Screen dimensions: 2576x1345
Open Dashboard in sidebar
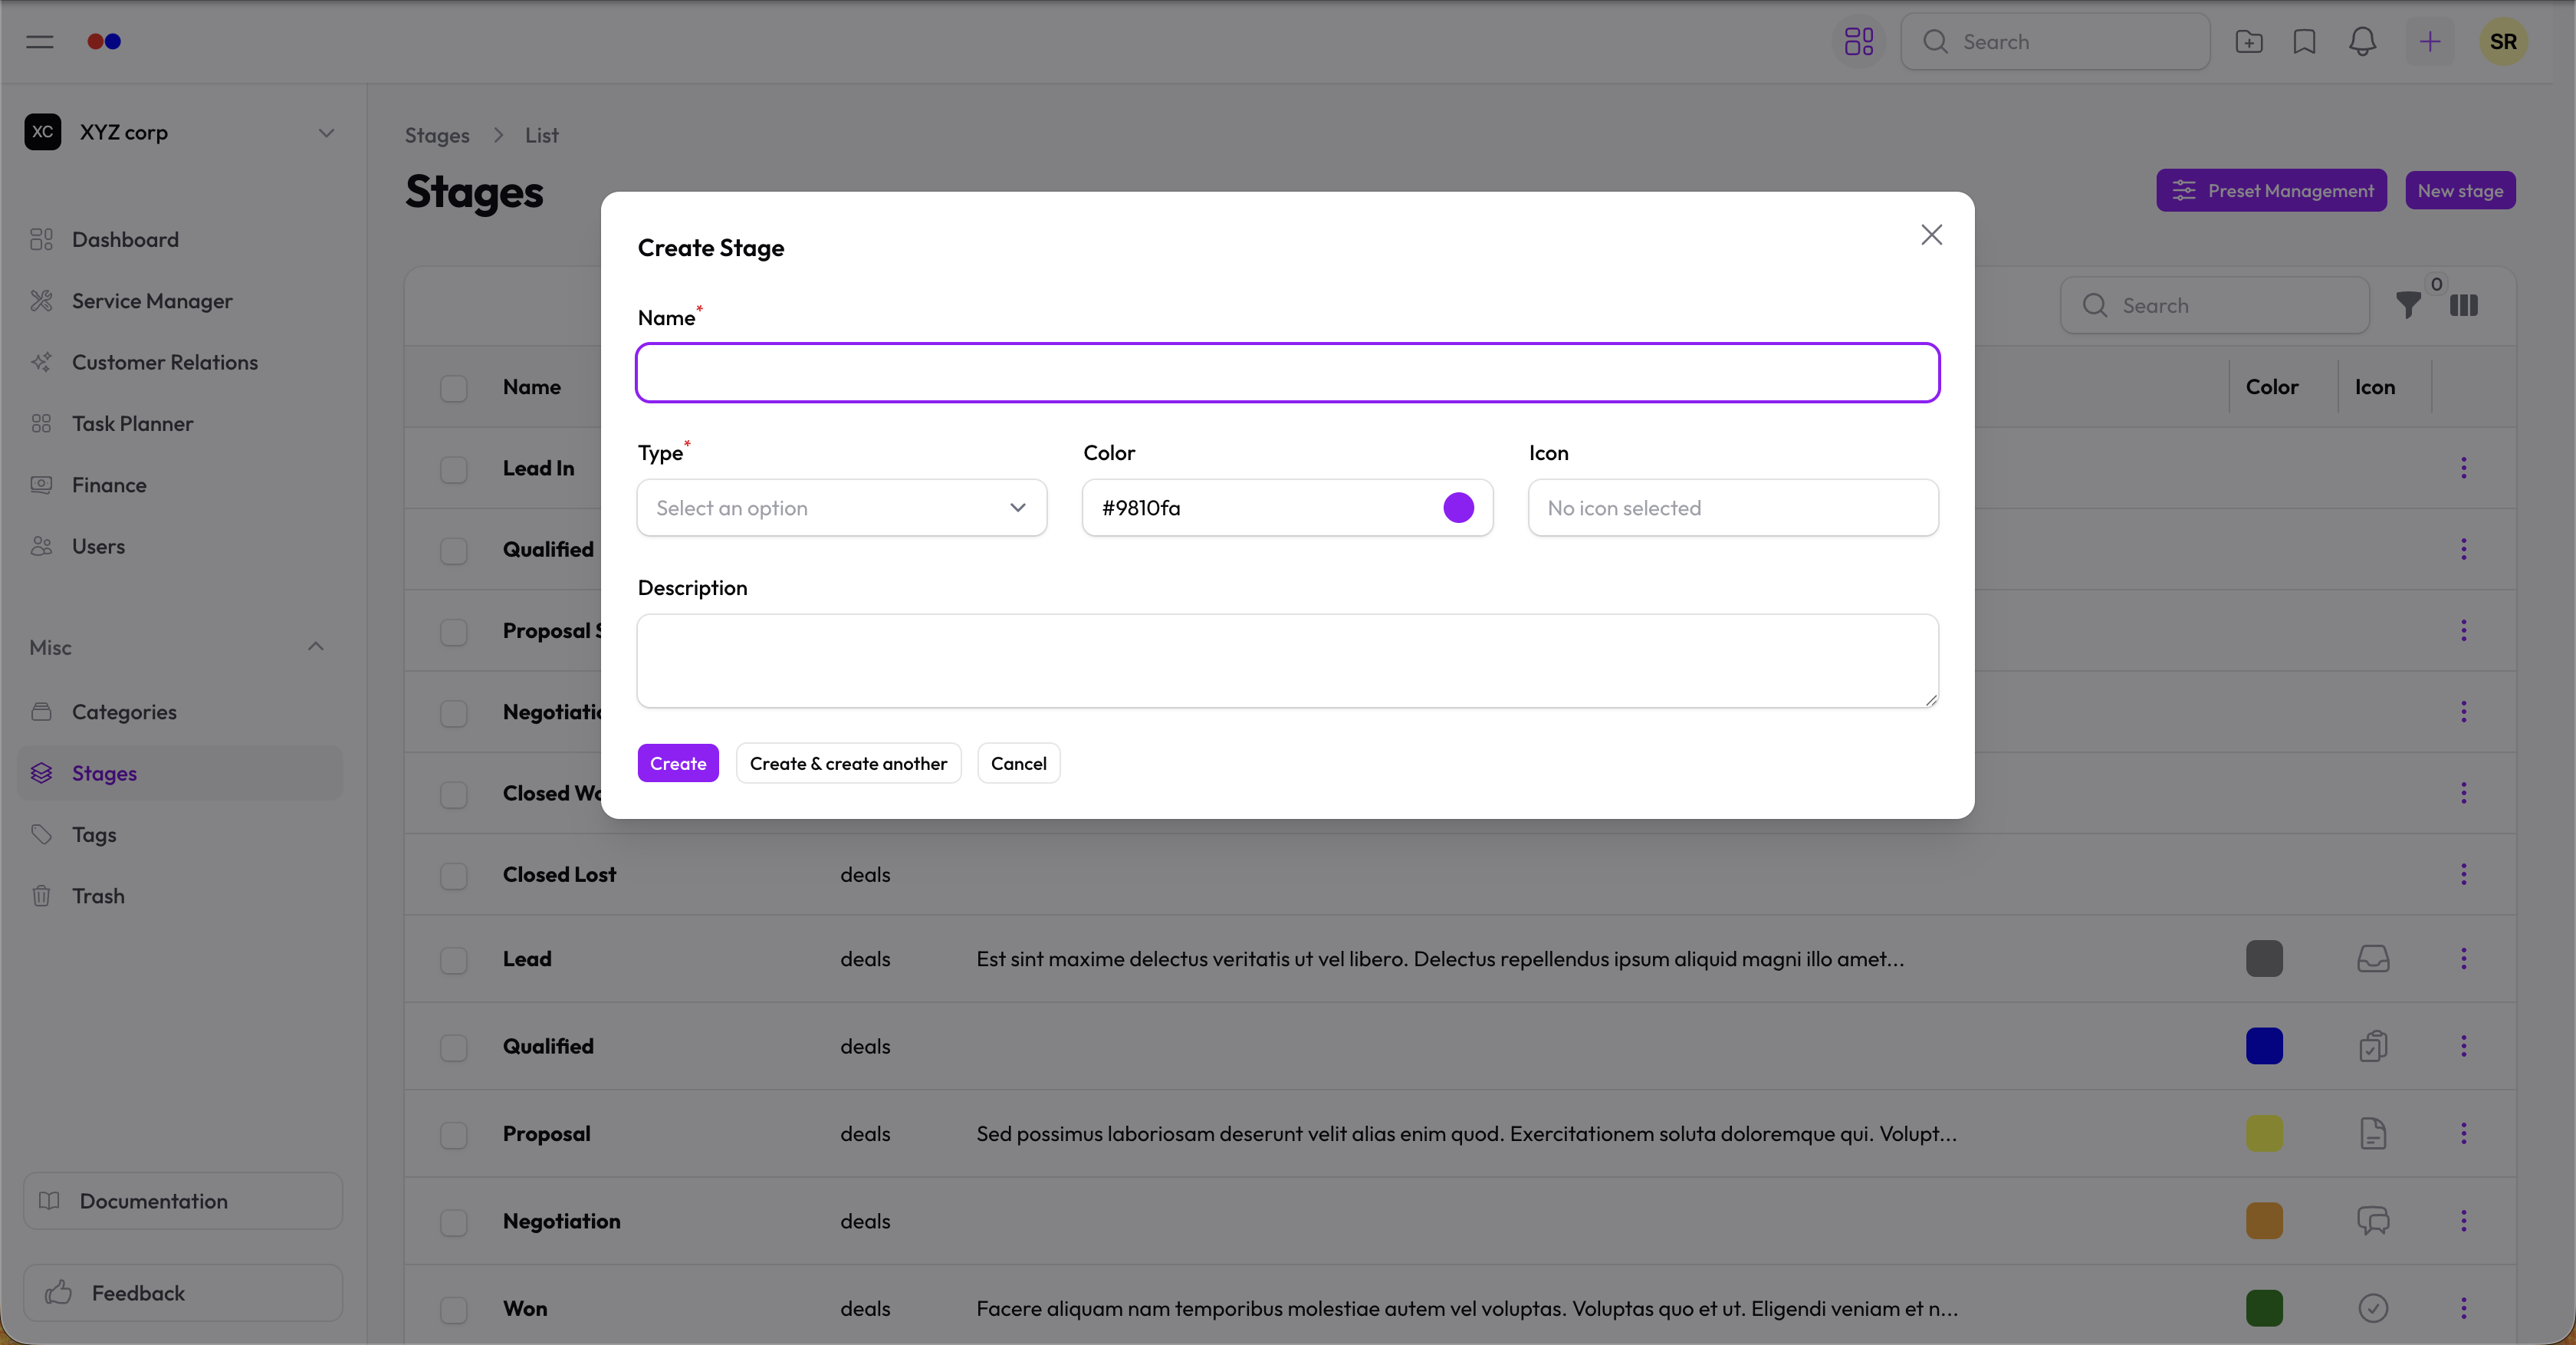pos(180,239)
